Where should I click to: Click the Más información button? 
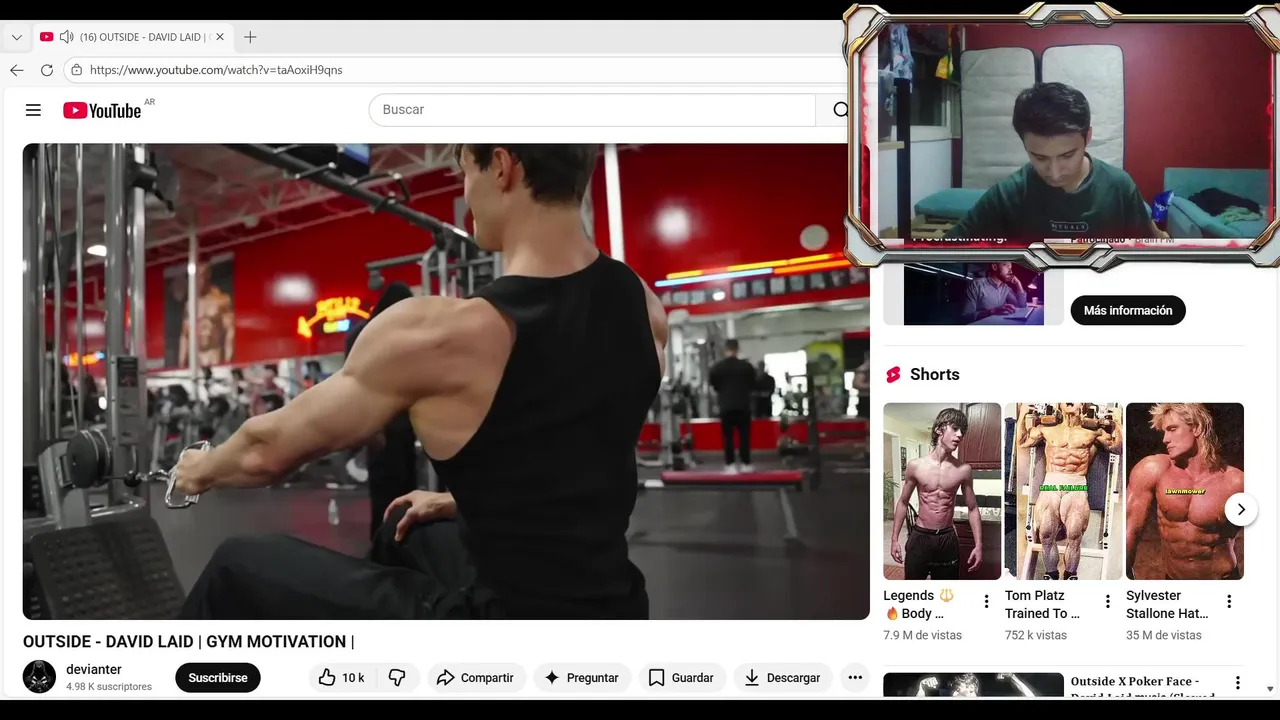click(x=1128, y=310)
